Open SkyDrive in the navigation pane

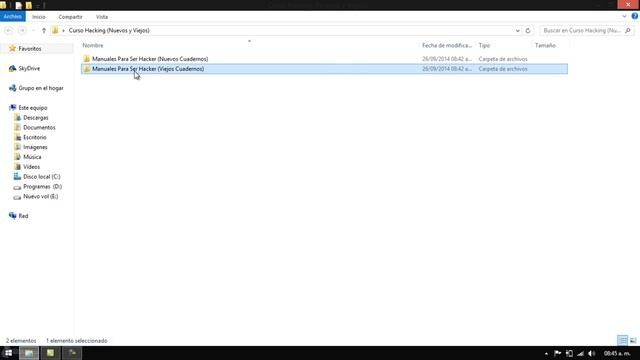(x=29, y=69)
